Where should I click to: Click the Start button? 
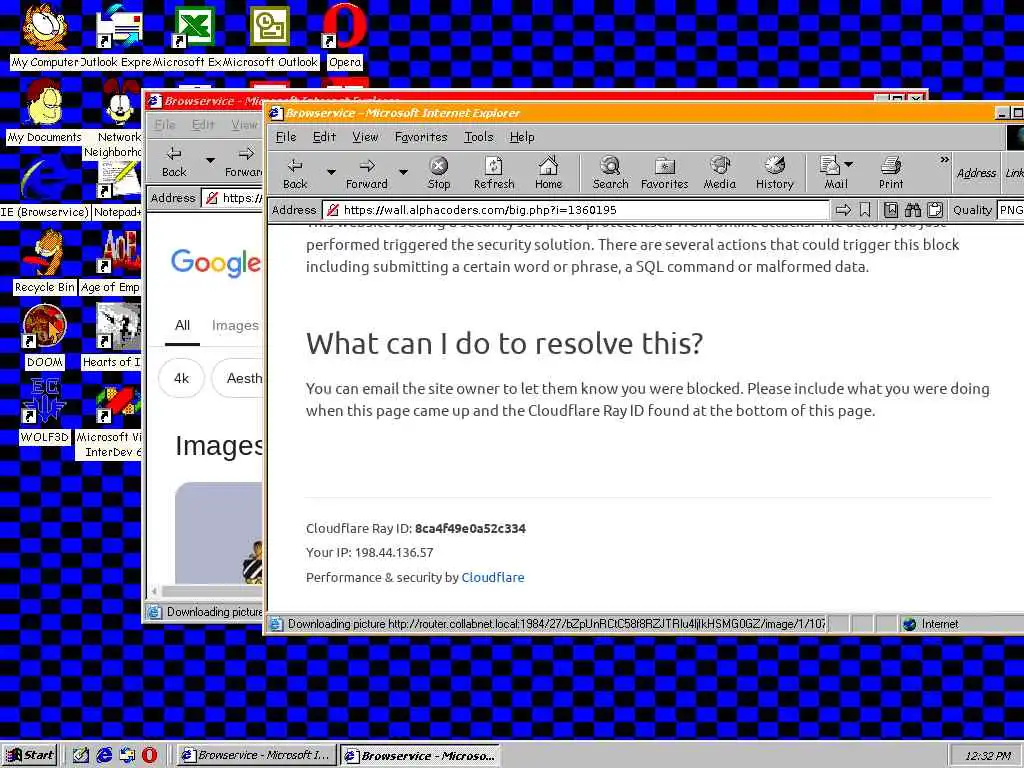(x=30, y=756)
